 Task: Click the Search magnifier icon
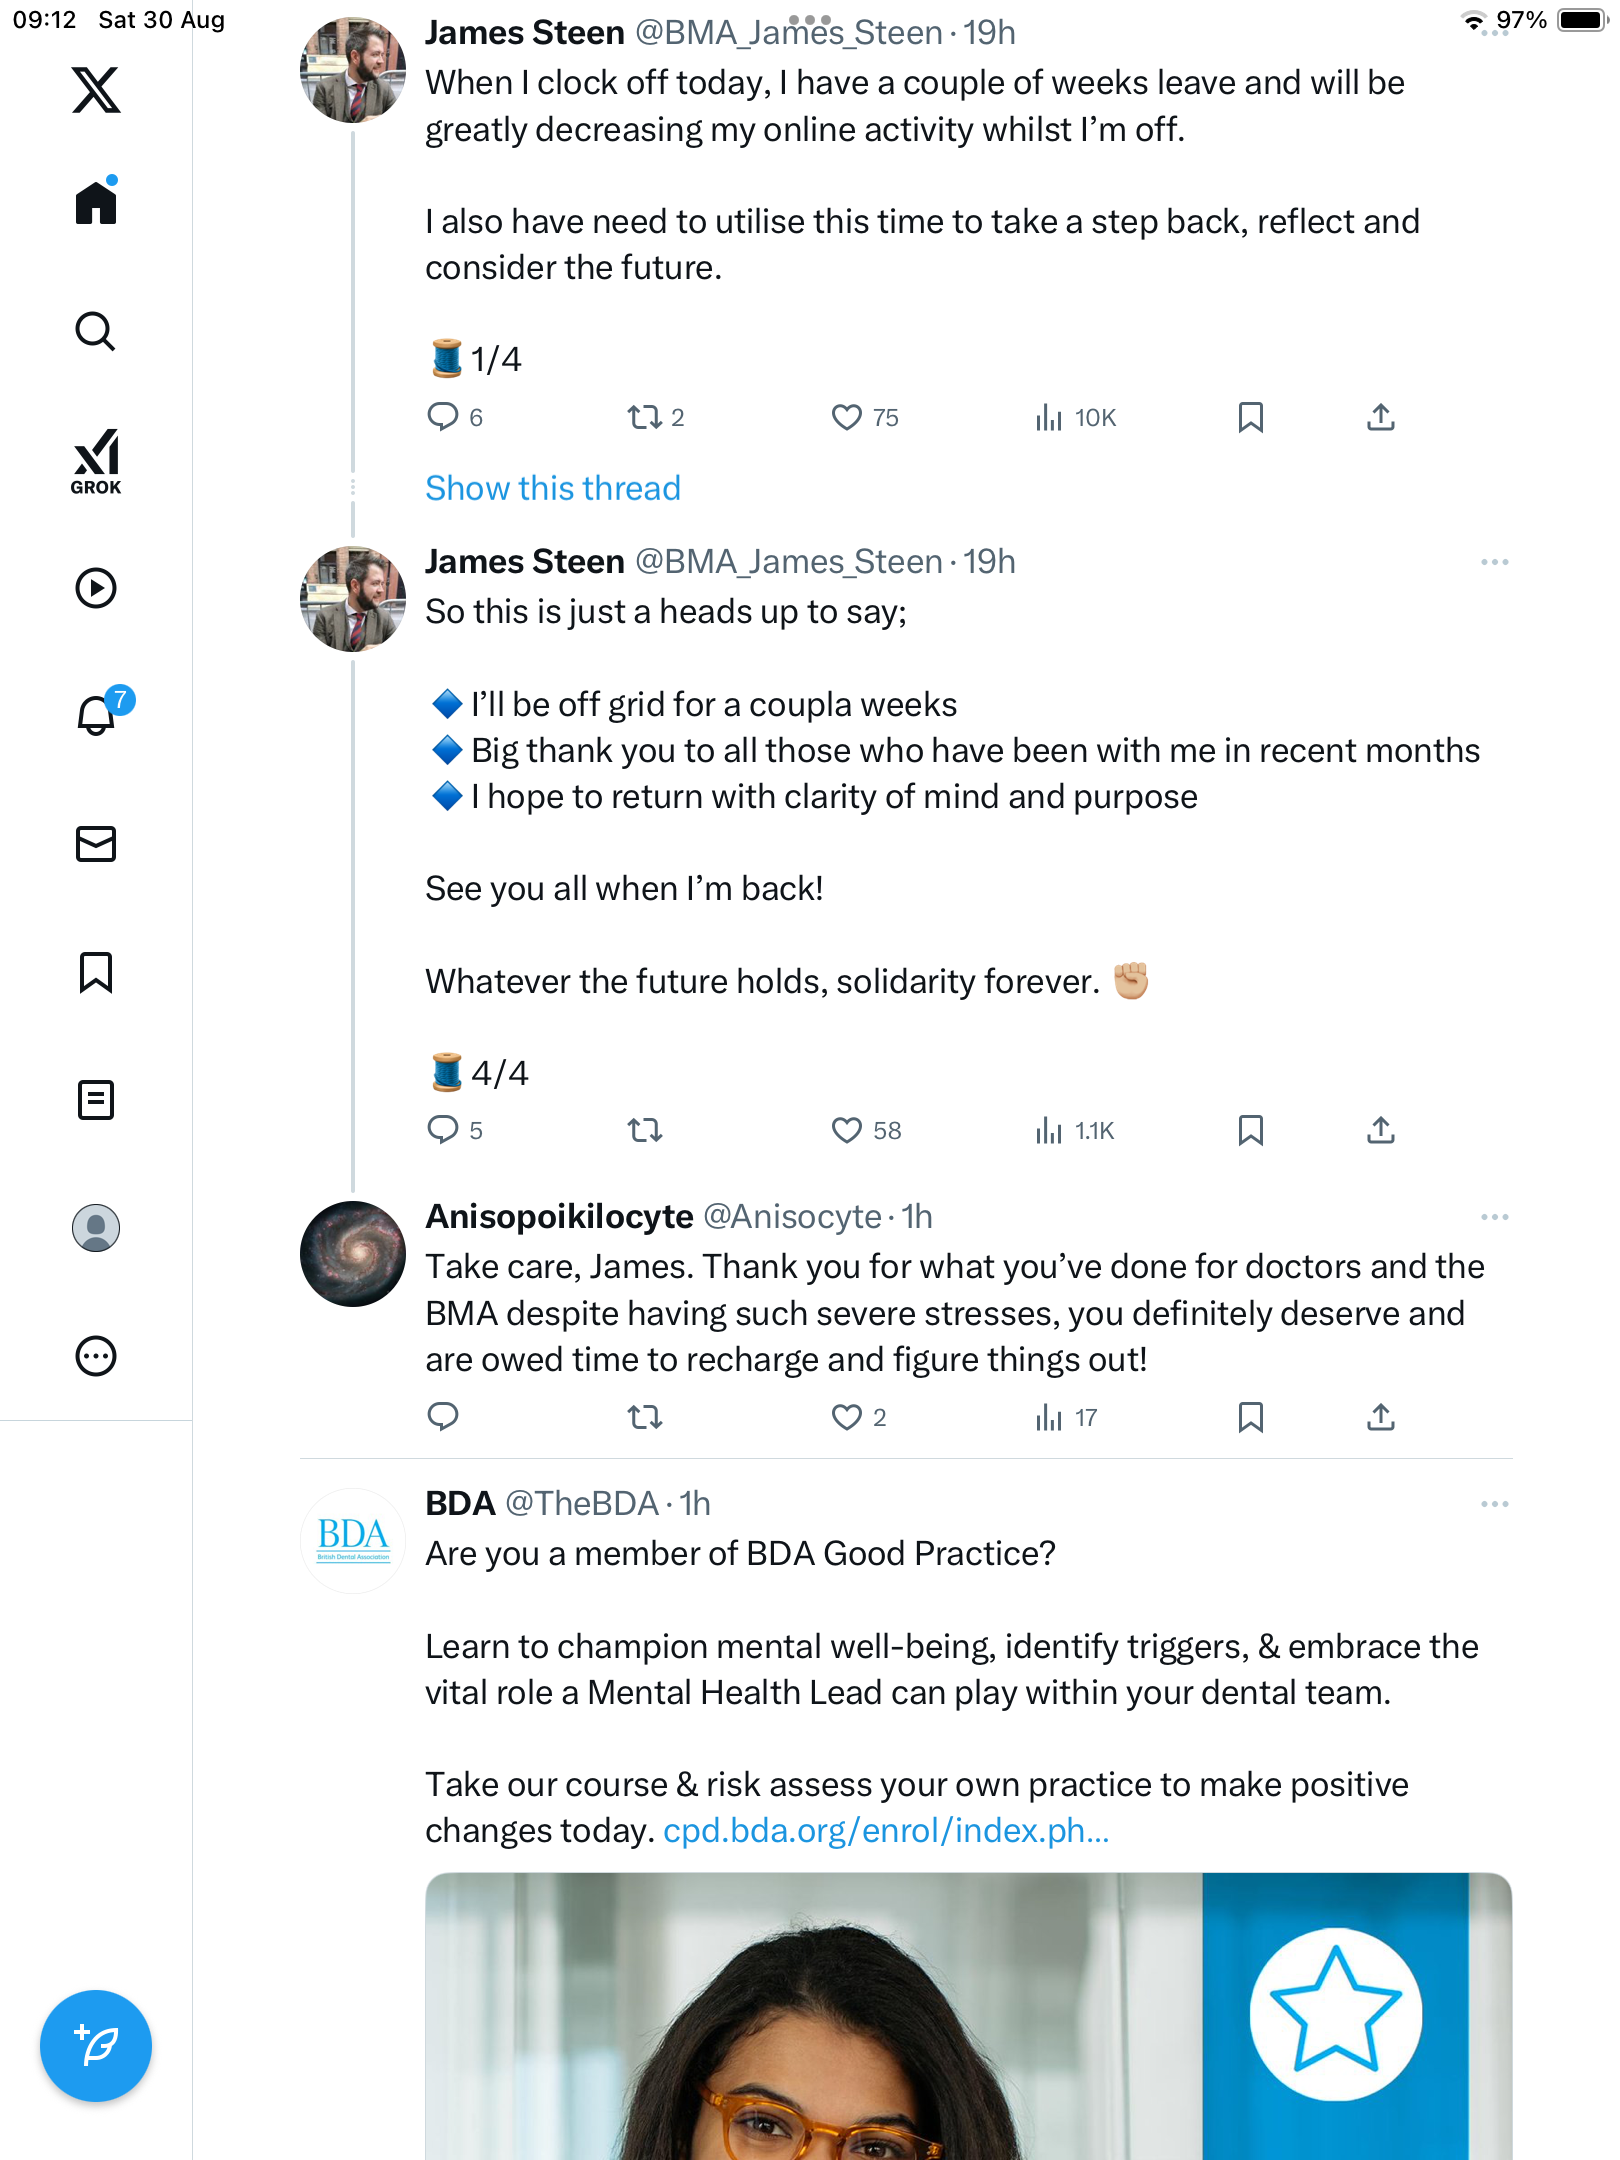click(96, 331)
